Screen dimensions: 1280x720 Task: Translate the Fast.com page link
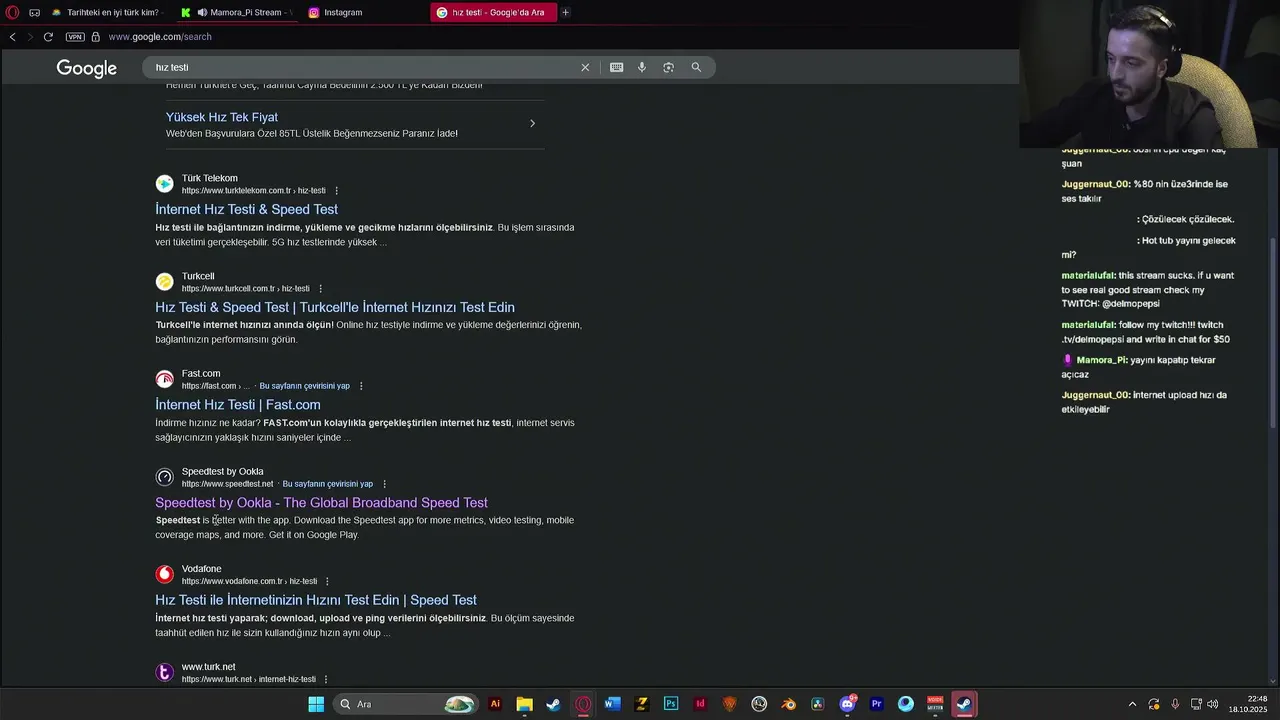pyautogui.click(x=304, y=386)
